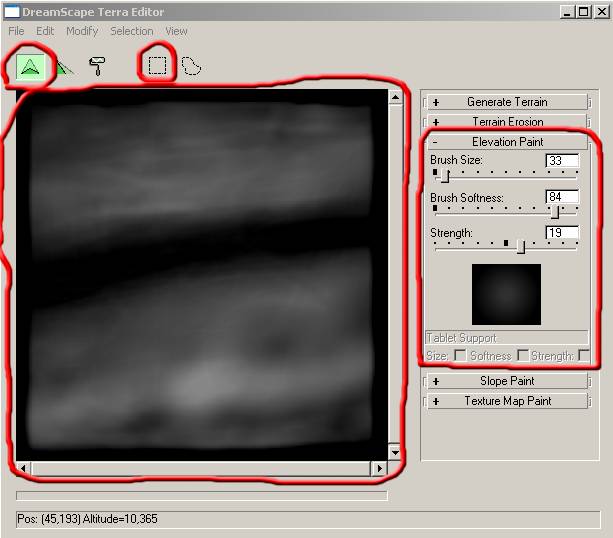Collapse the Elevation Paint rollout
The height and width of the screenshot is (538, 613).
pos(507,142)
